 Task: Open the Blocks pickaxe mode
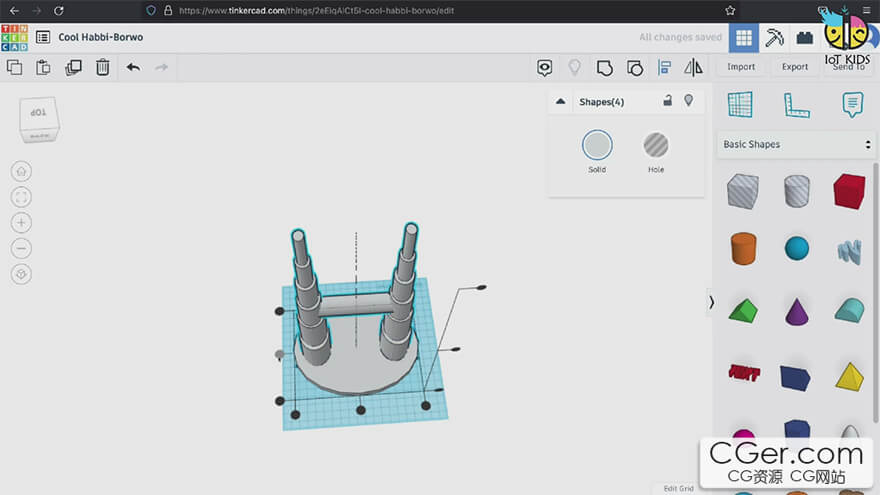[x=774, y=38]
